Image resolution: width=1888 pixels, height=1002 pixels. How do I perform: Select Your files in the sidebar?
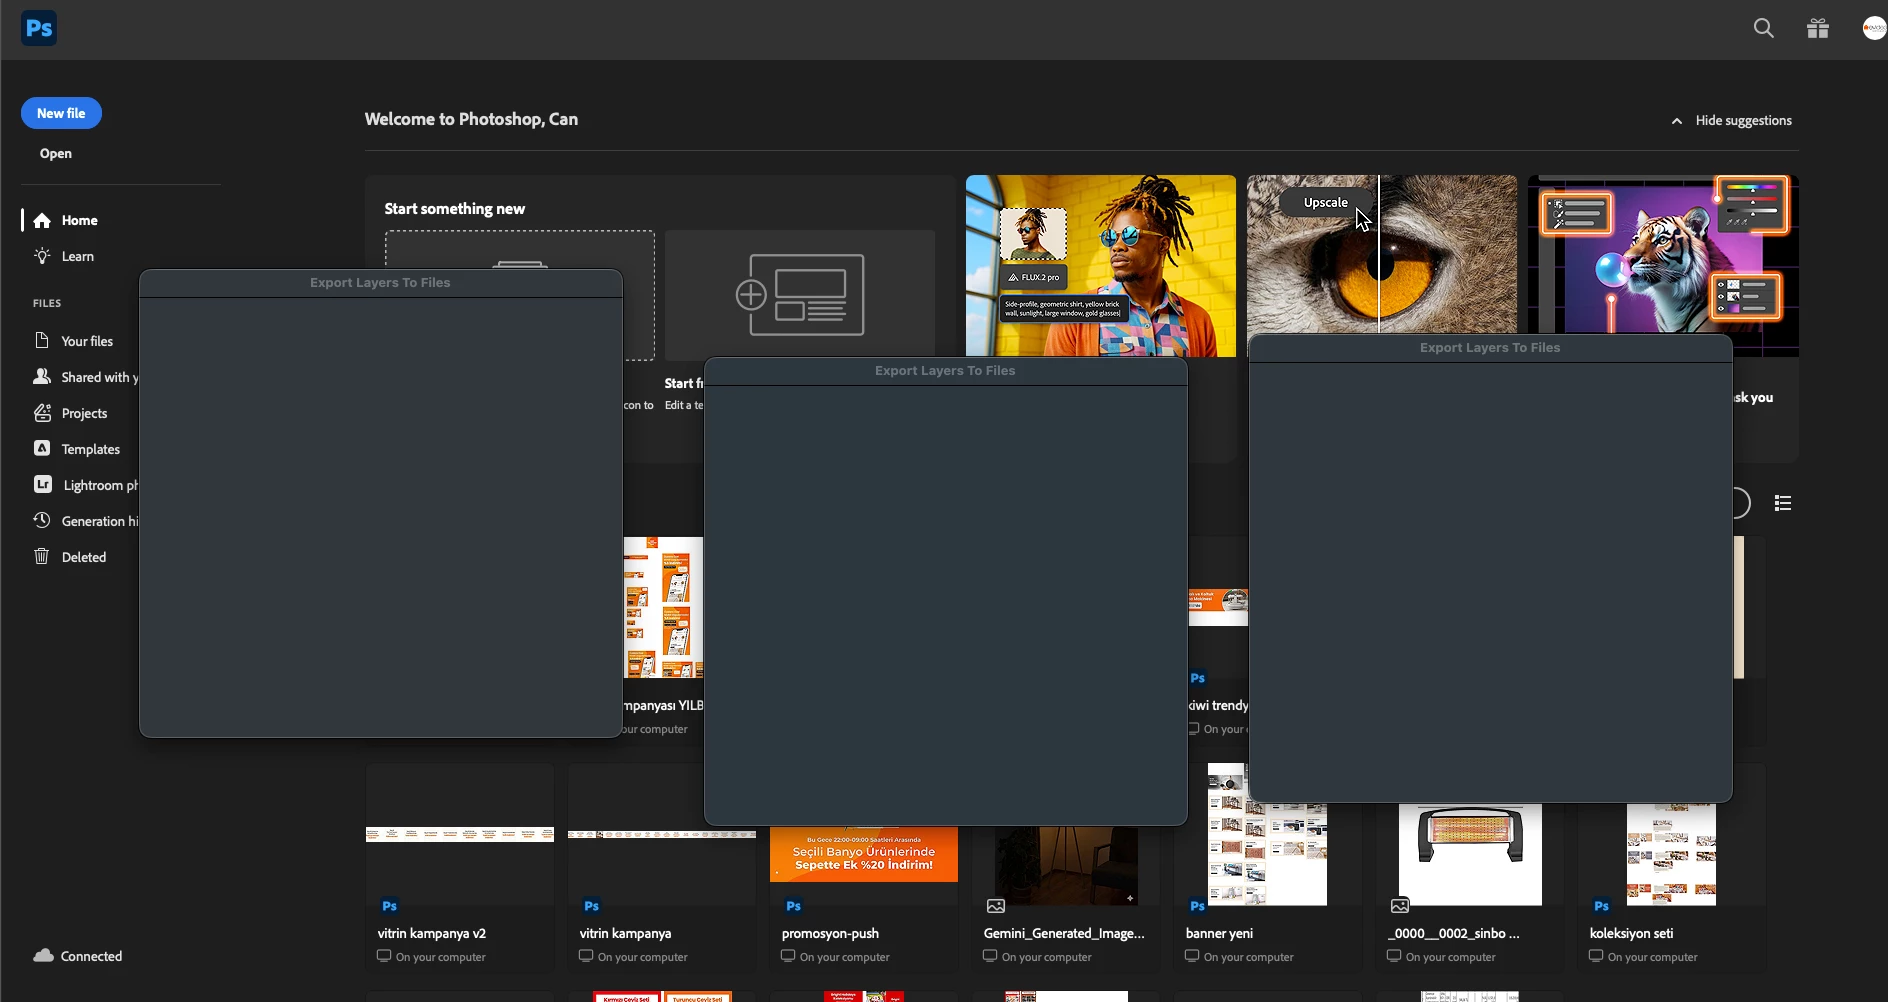73,341
